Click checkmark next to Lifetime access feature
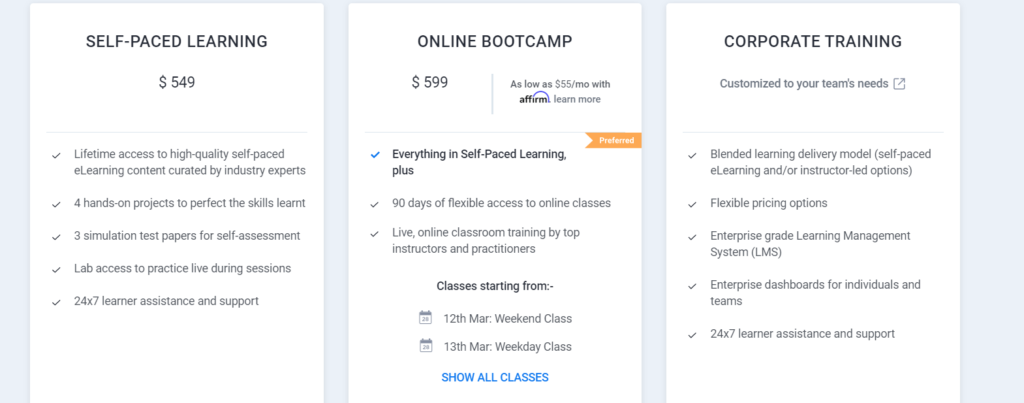1024x403 pixels. [x=57, y=155]
